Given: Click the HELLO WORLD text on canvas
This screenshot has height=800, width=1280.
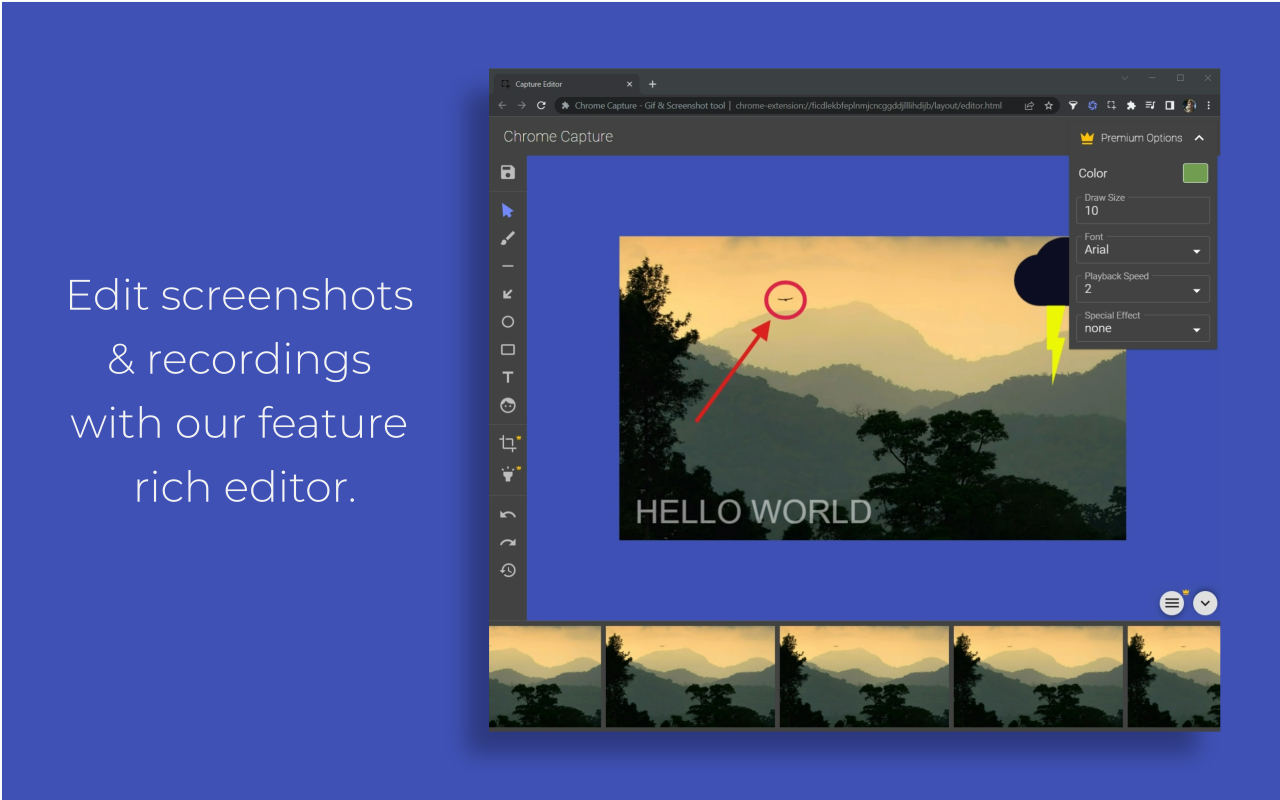Looking at the screenshot, I should coord(753,512).
